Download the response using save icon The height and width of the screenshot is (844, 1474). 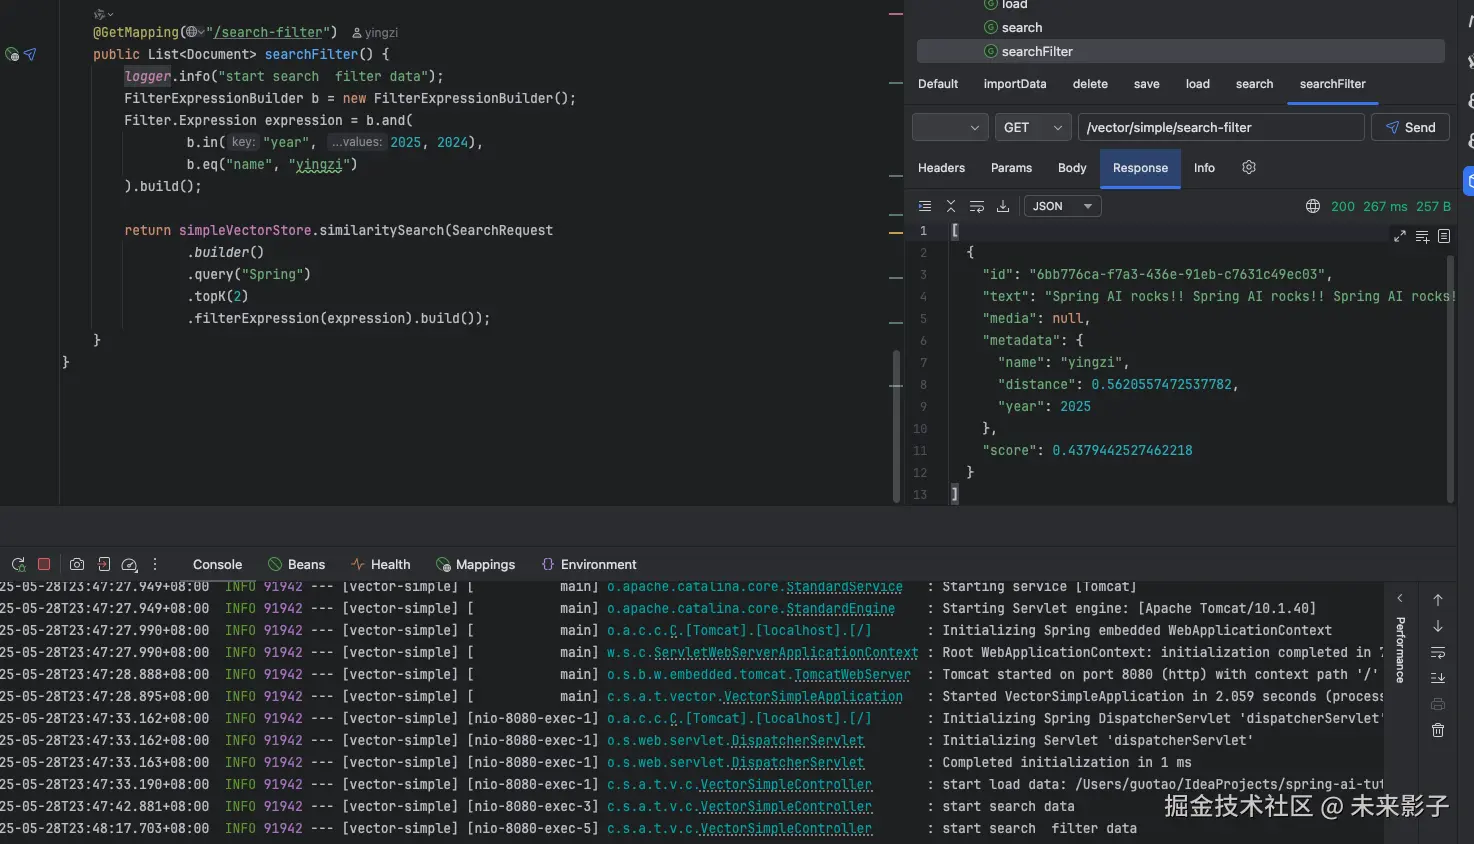(x=1003, y=206)
